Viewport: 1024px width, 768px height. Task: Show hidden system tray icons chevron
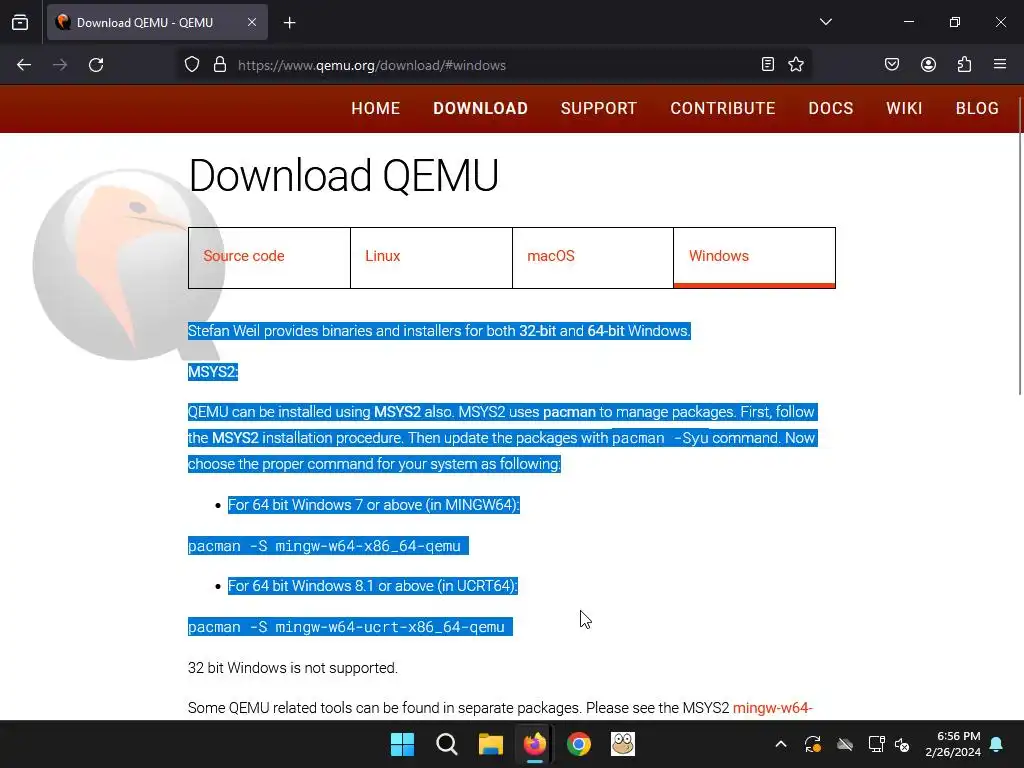pyautogui.click(x=780, y=744)
